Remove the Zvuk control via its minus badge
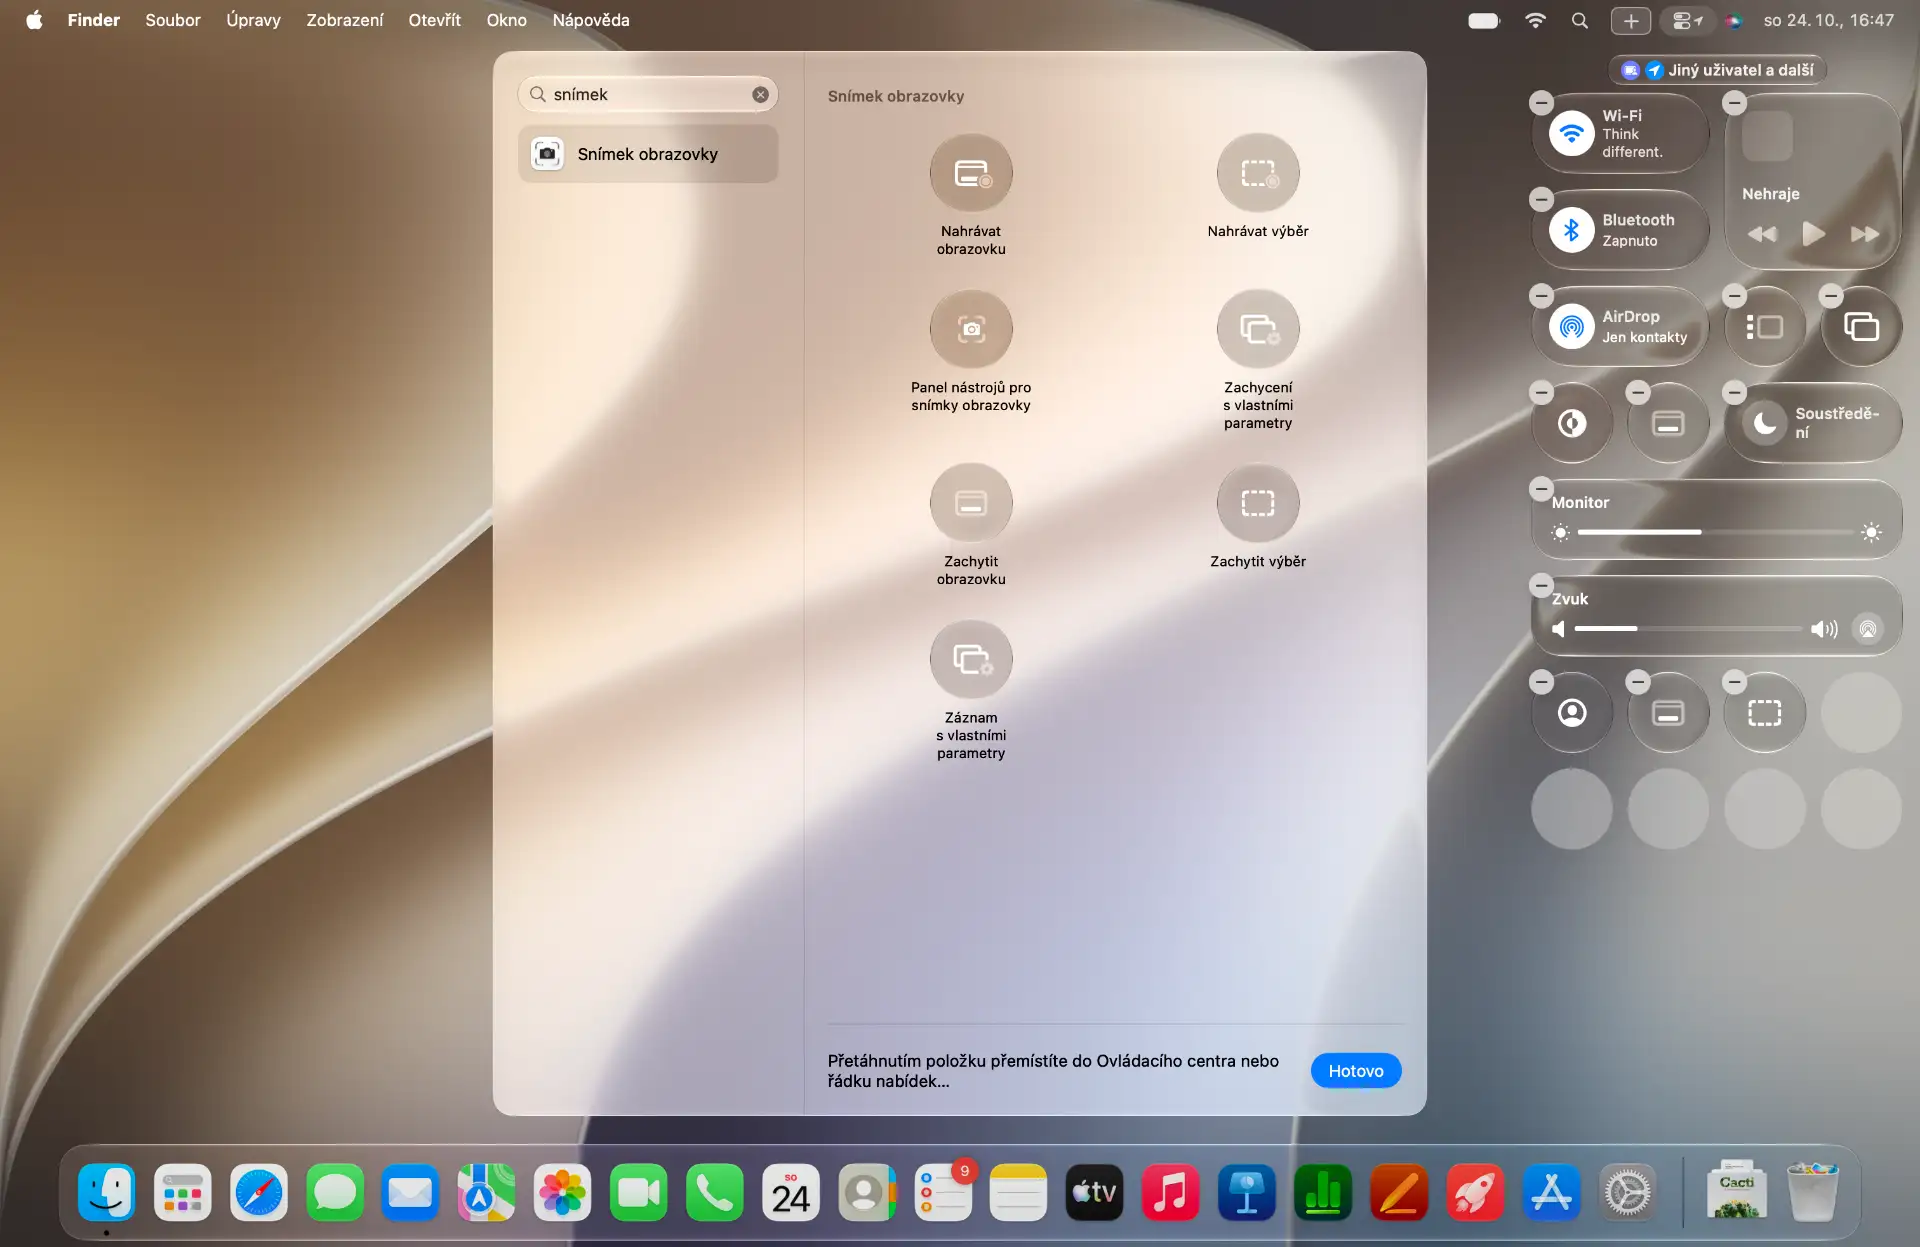 1541,585
